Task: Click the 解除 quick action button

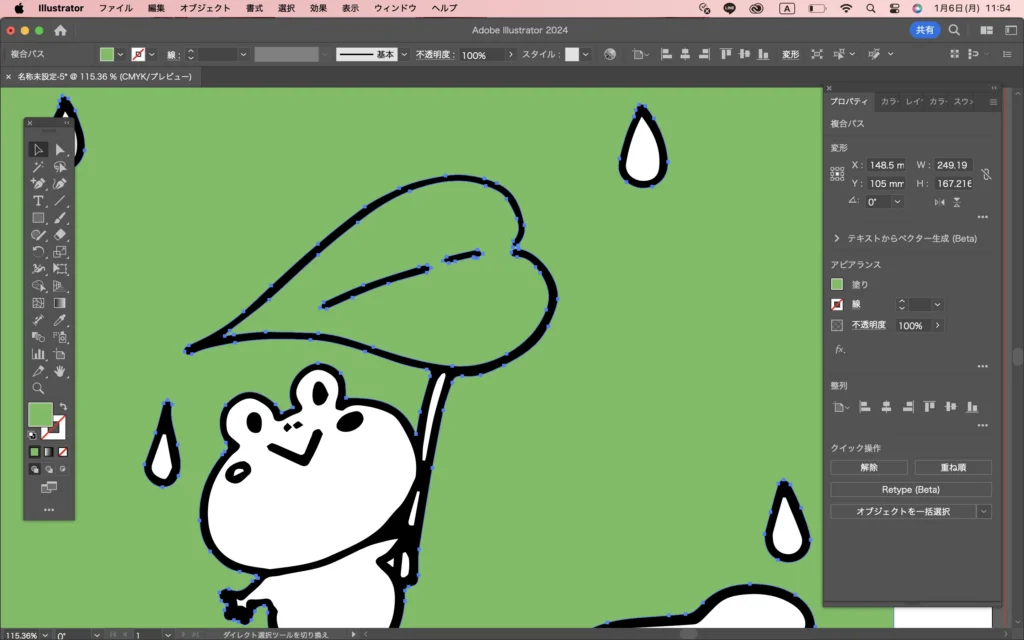Action: point(869,468)
